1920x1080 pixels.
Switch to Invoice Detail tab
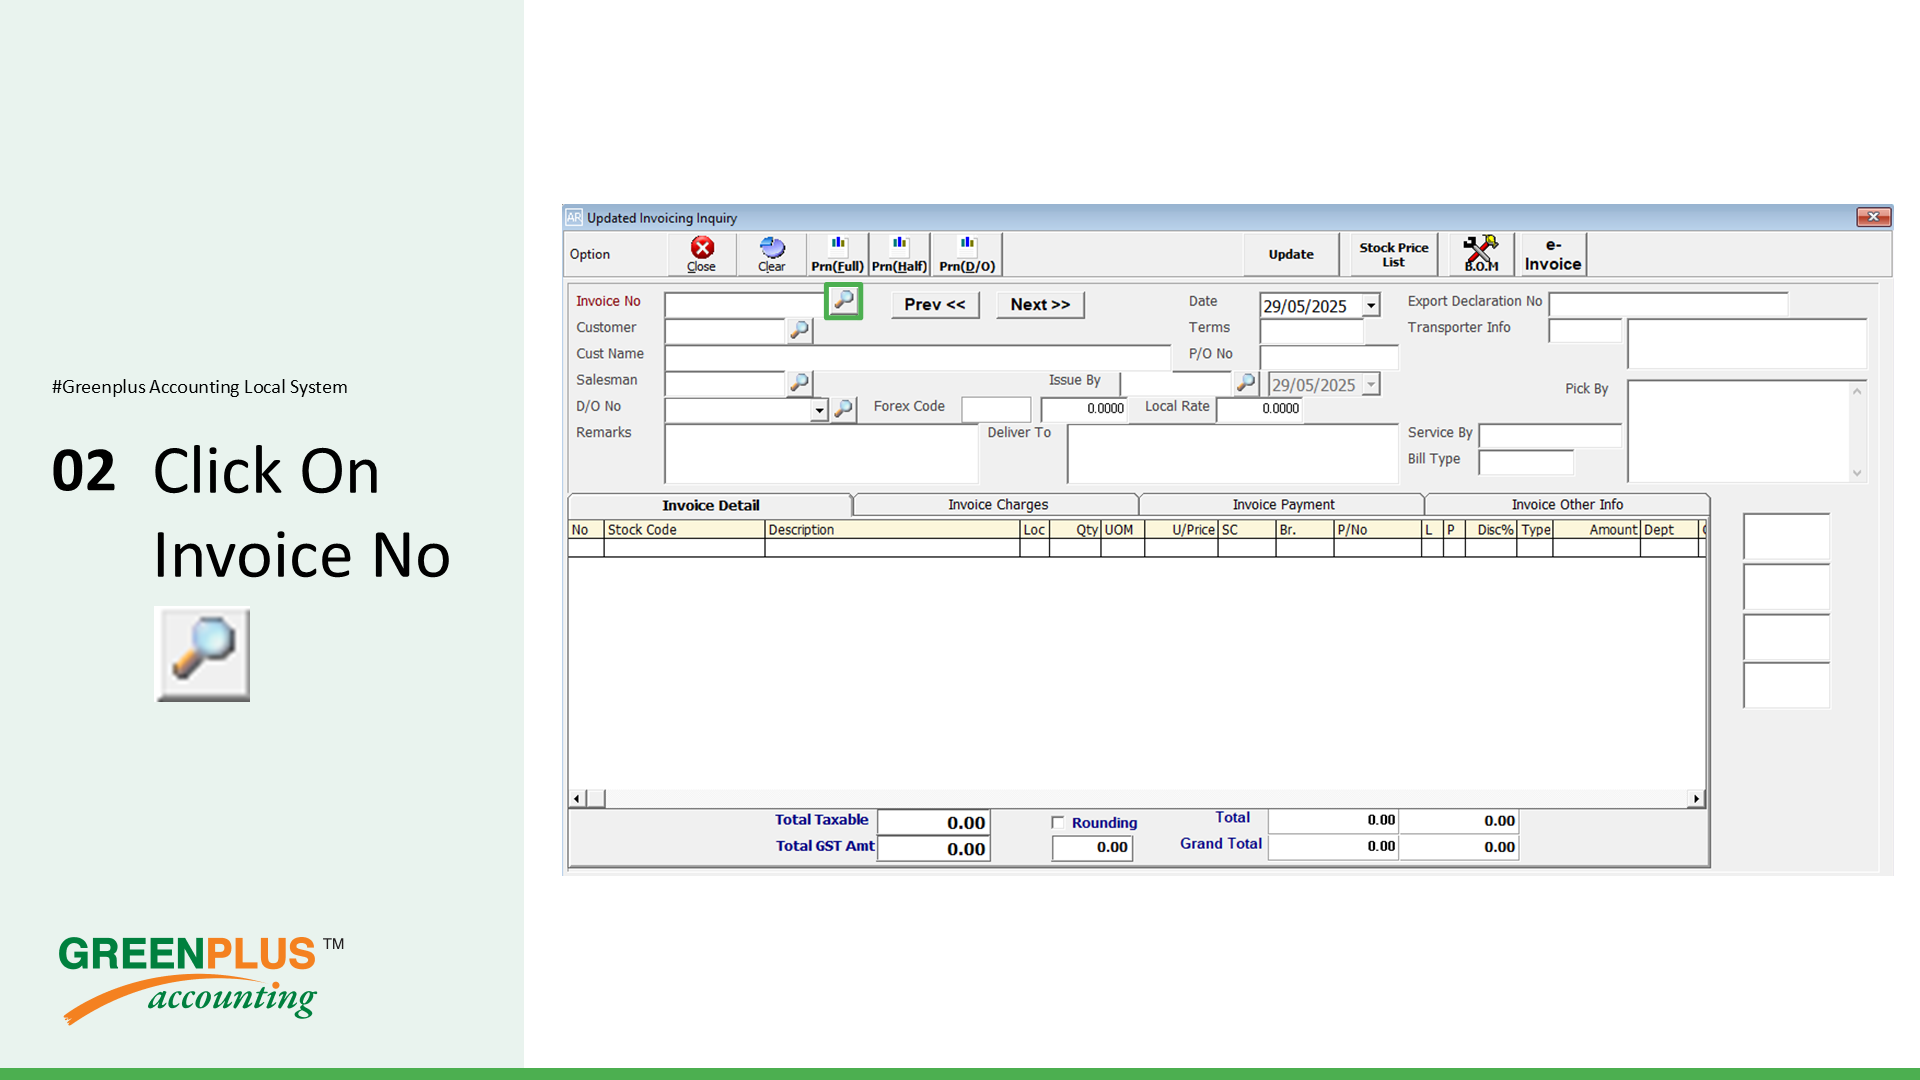710,505
